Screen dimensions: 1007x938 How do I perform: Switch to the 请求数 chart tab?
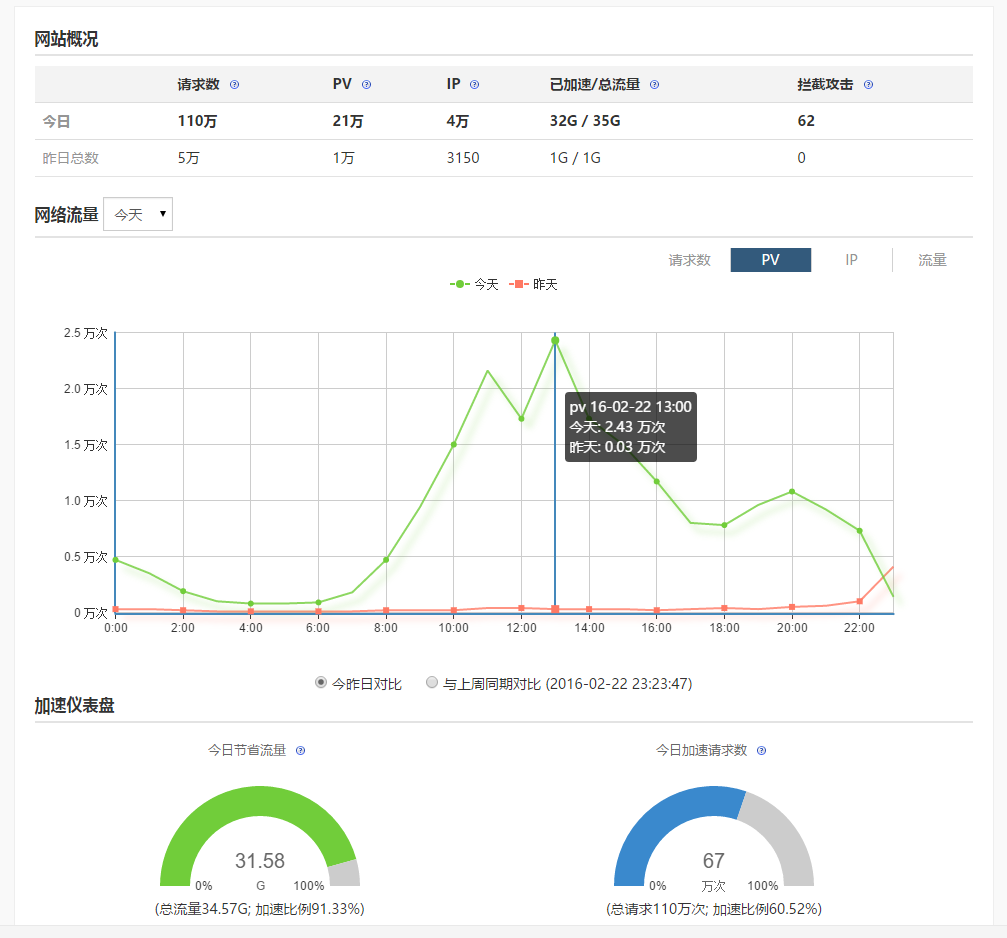[692, 259]
